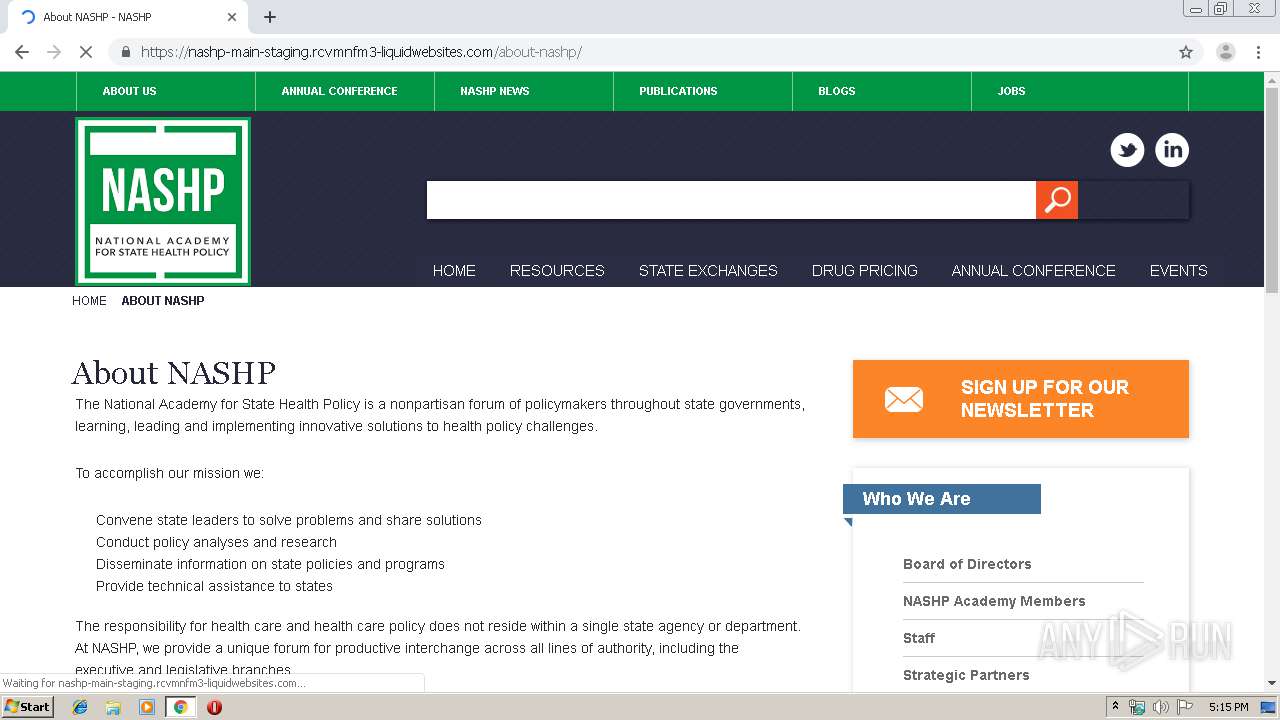Screen dimensions: 1280x720
Task: Go back with browser back arrow
Action: [x=22, y=52]
